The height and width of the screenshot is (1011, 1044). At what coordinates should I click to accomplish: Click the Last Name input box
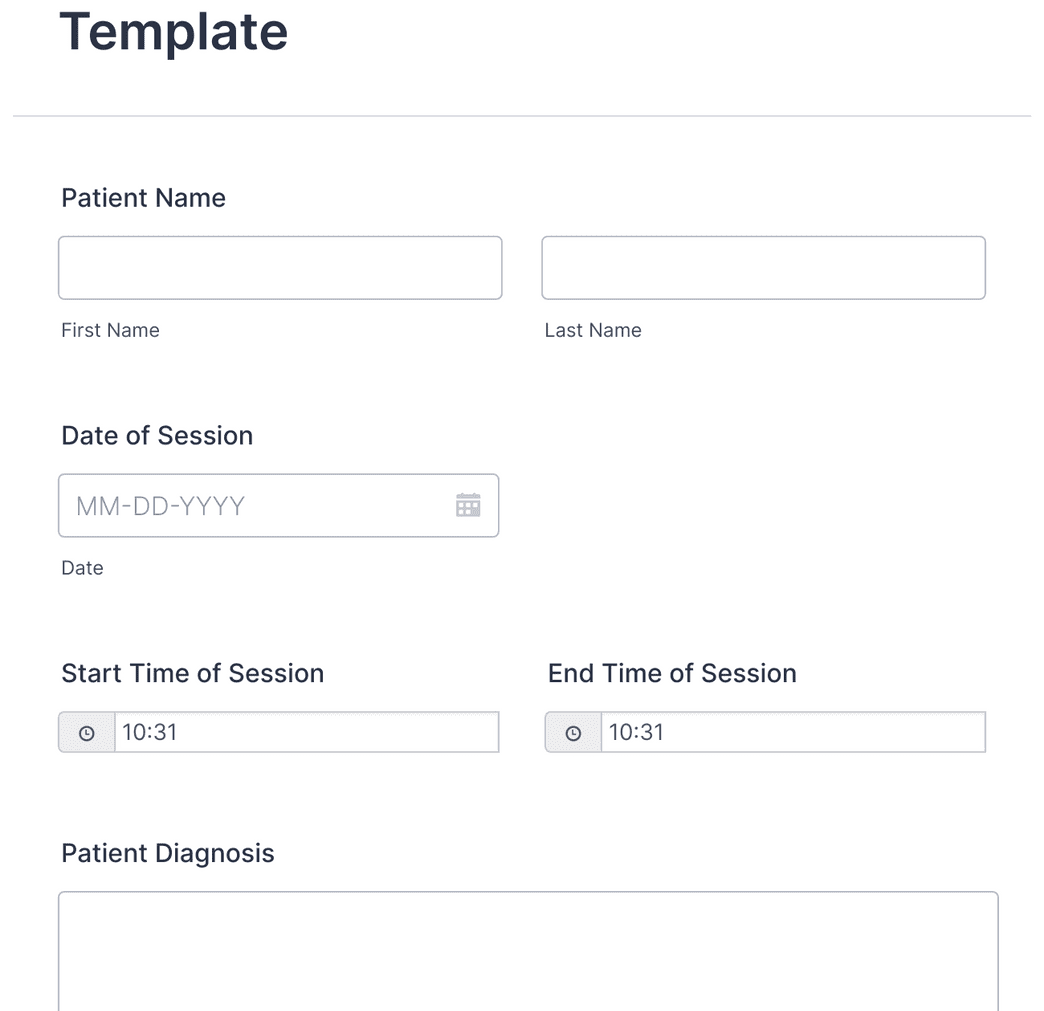tap(763, 267)
